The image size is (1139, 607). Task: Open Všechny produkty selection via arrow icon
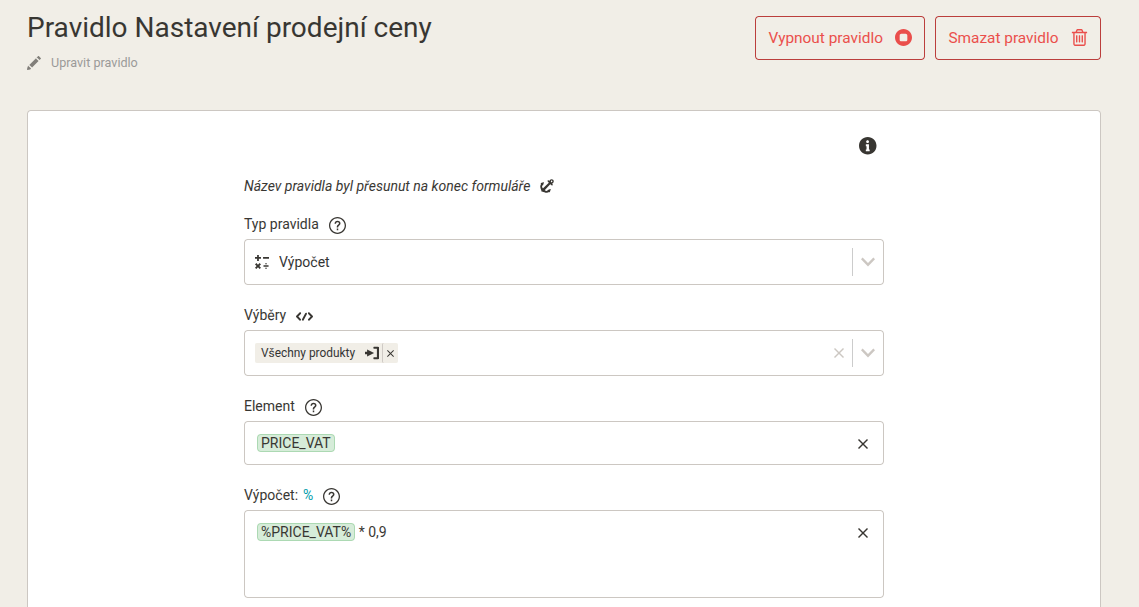point(372,353)
